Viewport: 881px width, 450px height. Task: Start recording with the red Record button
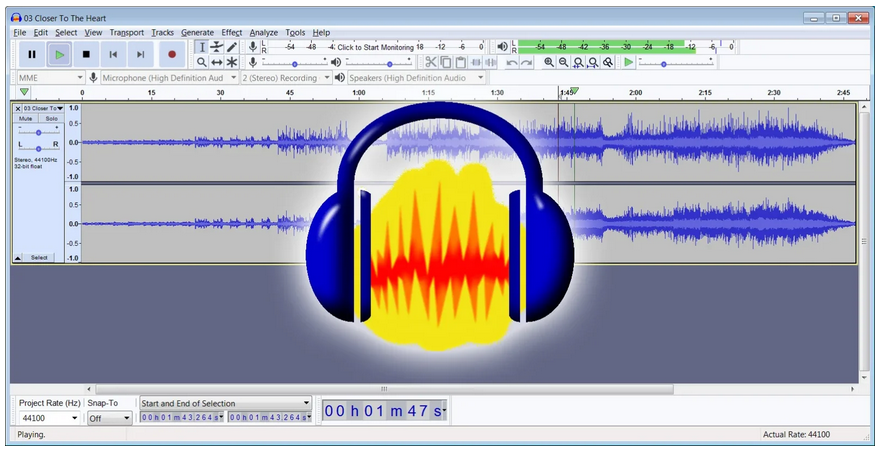coord(172,54)
